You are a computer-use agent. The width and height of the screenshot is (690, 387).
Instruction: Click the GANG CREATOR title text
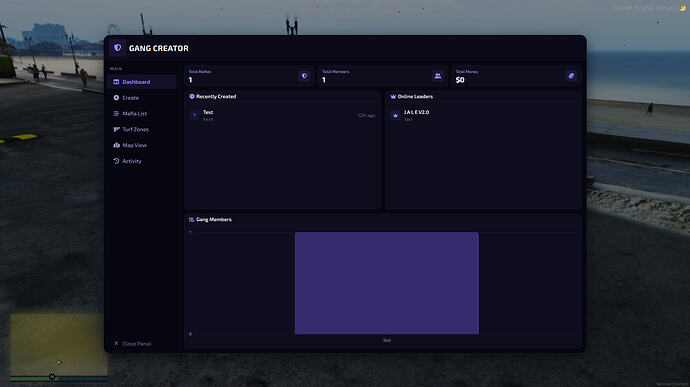point(158,48)
